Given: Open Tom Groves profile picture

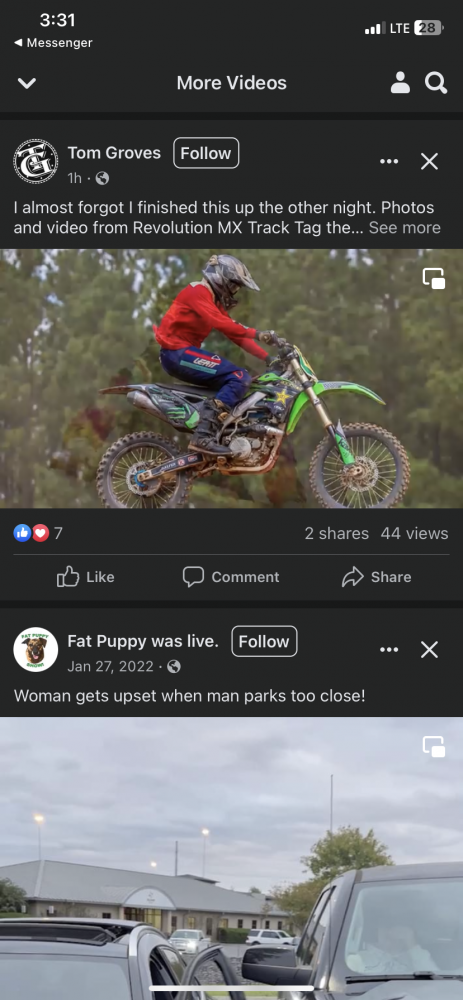Looking at the screenshot, I should (x=36, y=161).
